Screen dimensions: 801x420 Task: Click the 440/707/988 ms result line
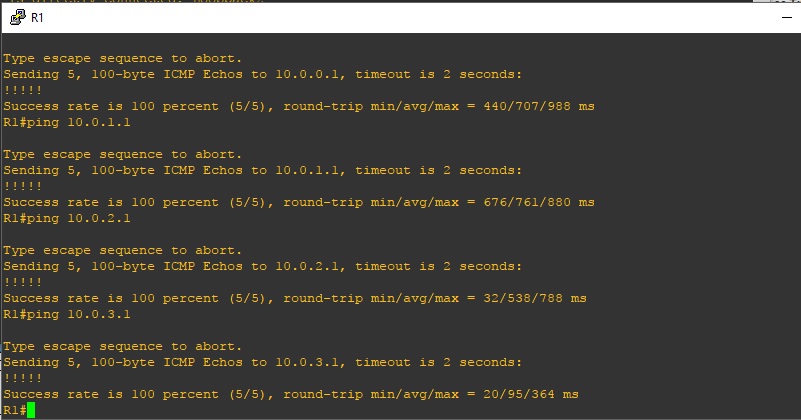tap(299, 106)
